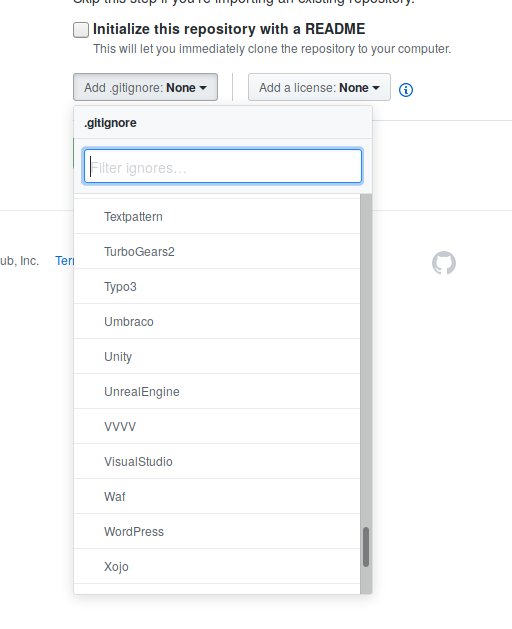Viewport: 512px width, 629px height.
Task: Select TurboGears2 gitignore template
Action: coord(217,252)
